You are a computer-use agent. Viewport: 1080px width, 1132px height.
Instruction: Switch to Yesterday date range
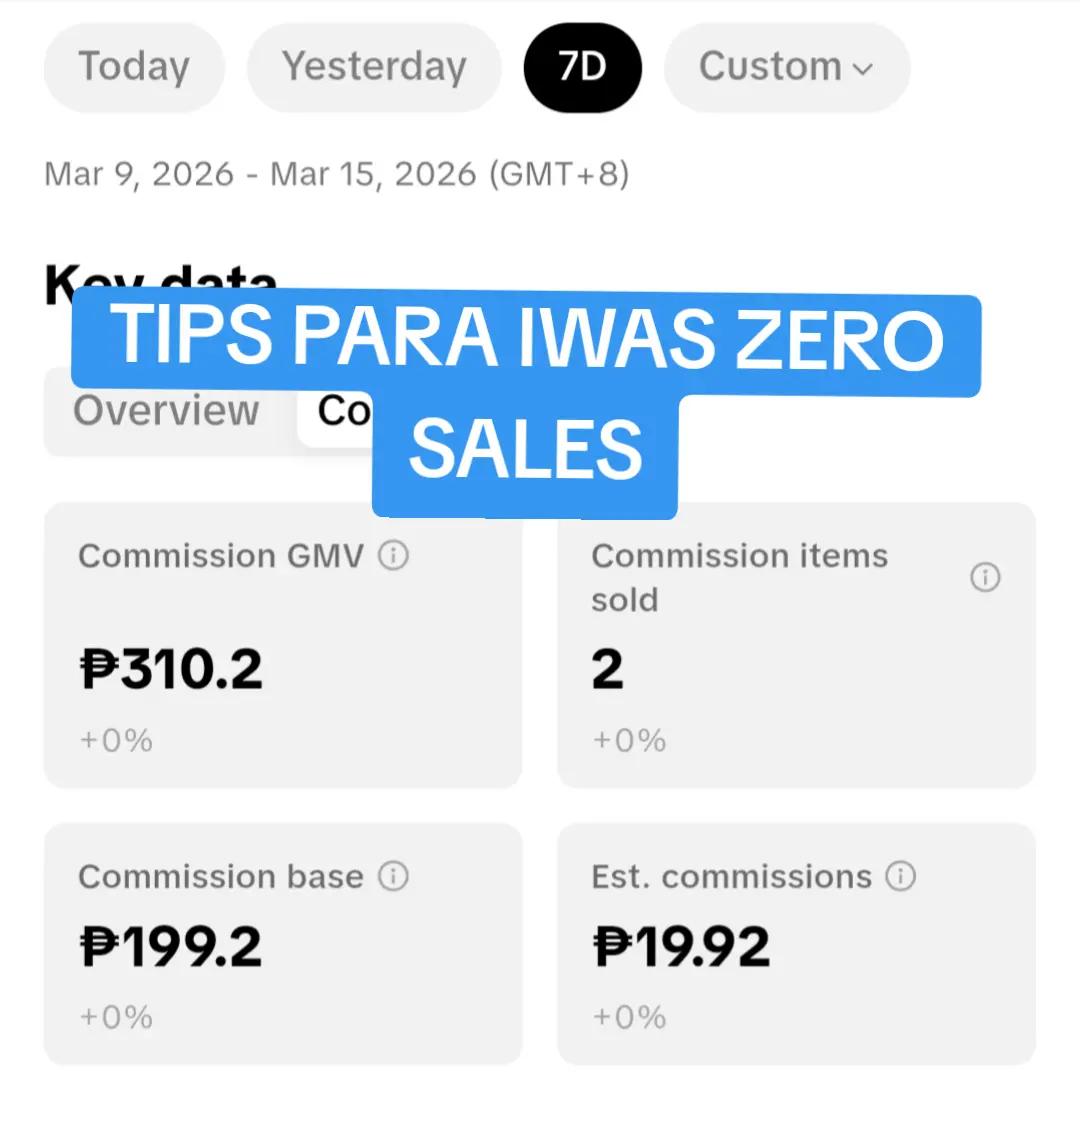pyautogui.click(x=374, y=67)
